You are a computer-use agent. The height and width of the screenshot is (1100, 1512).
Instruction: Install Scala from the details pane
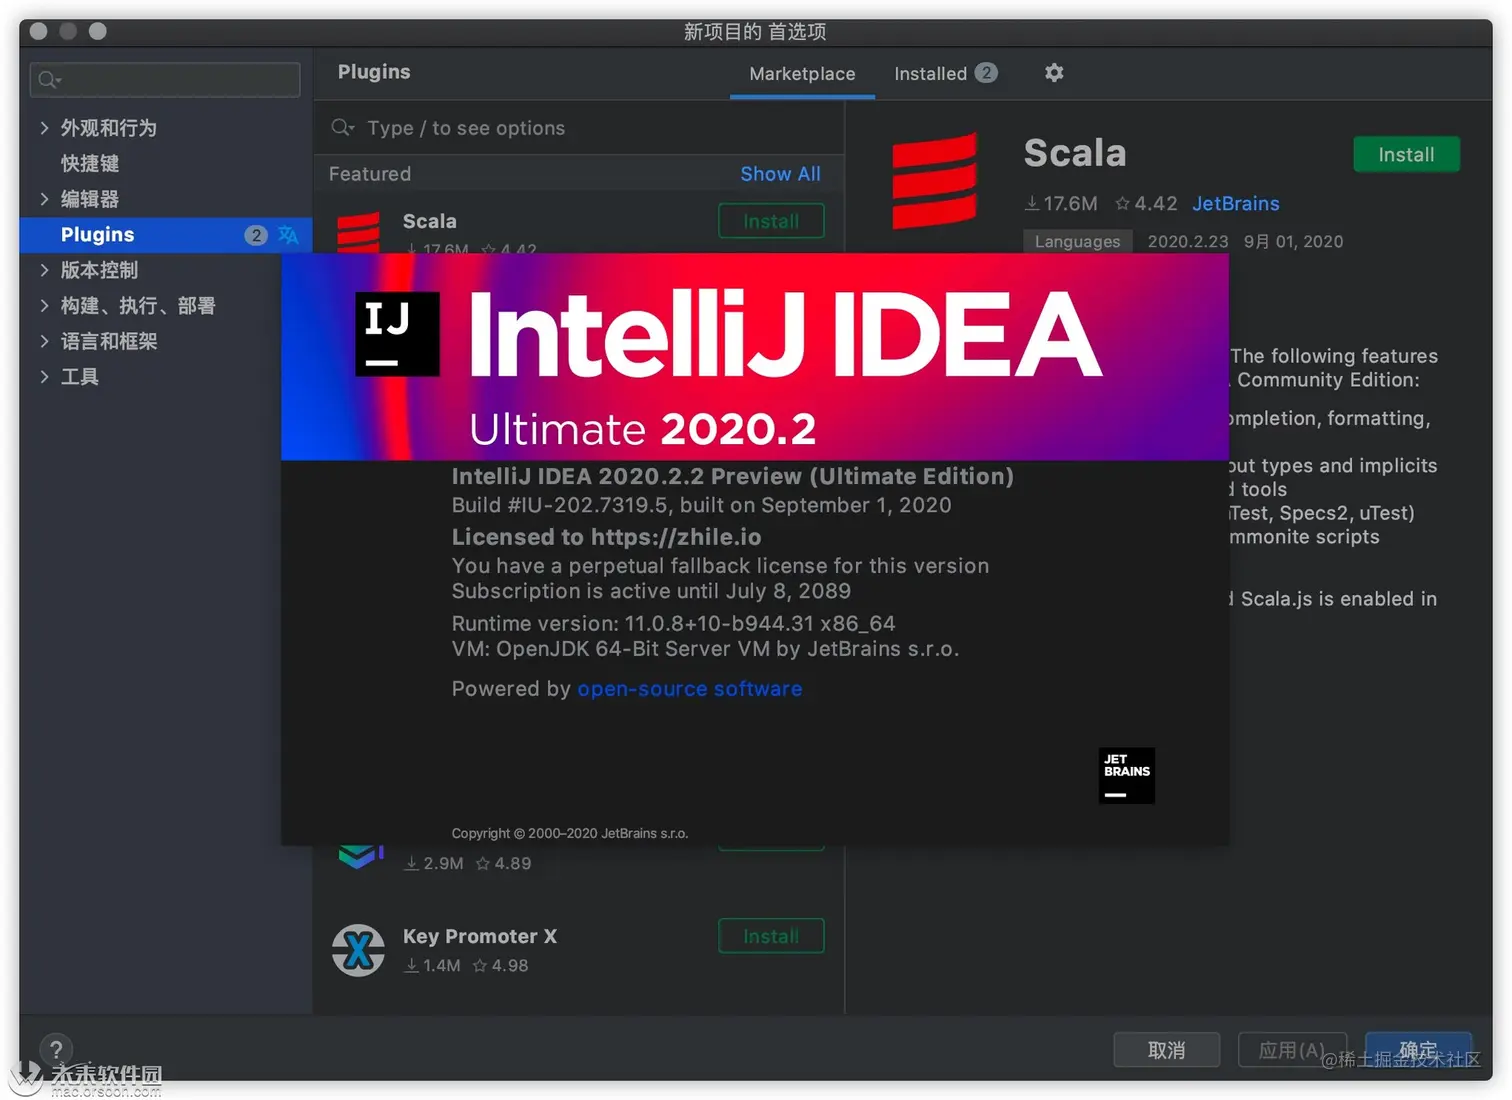(x=1406, y=155)
